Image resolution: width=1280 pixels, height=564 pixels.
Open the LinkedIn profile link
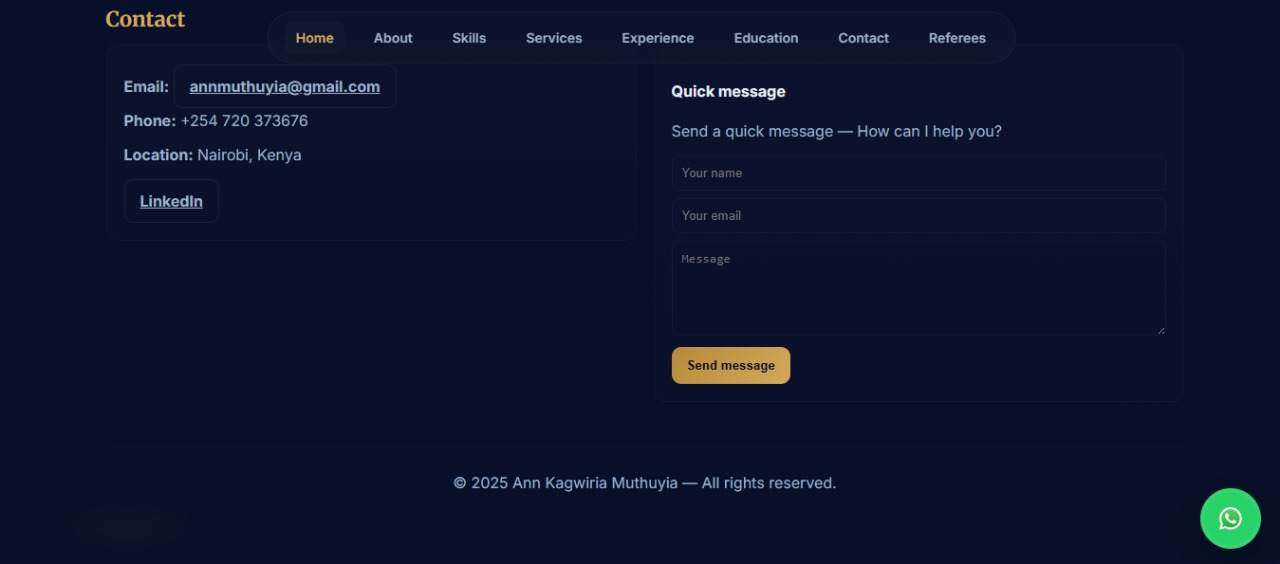171,201
